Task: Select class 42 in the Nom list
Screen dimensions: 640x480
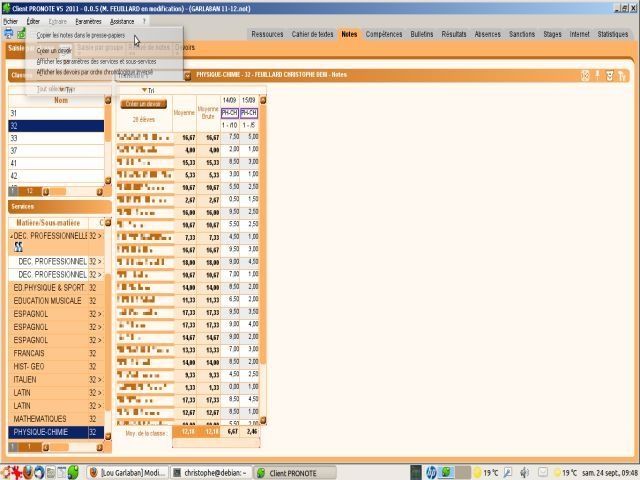Action: point(56,176)
